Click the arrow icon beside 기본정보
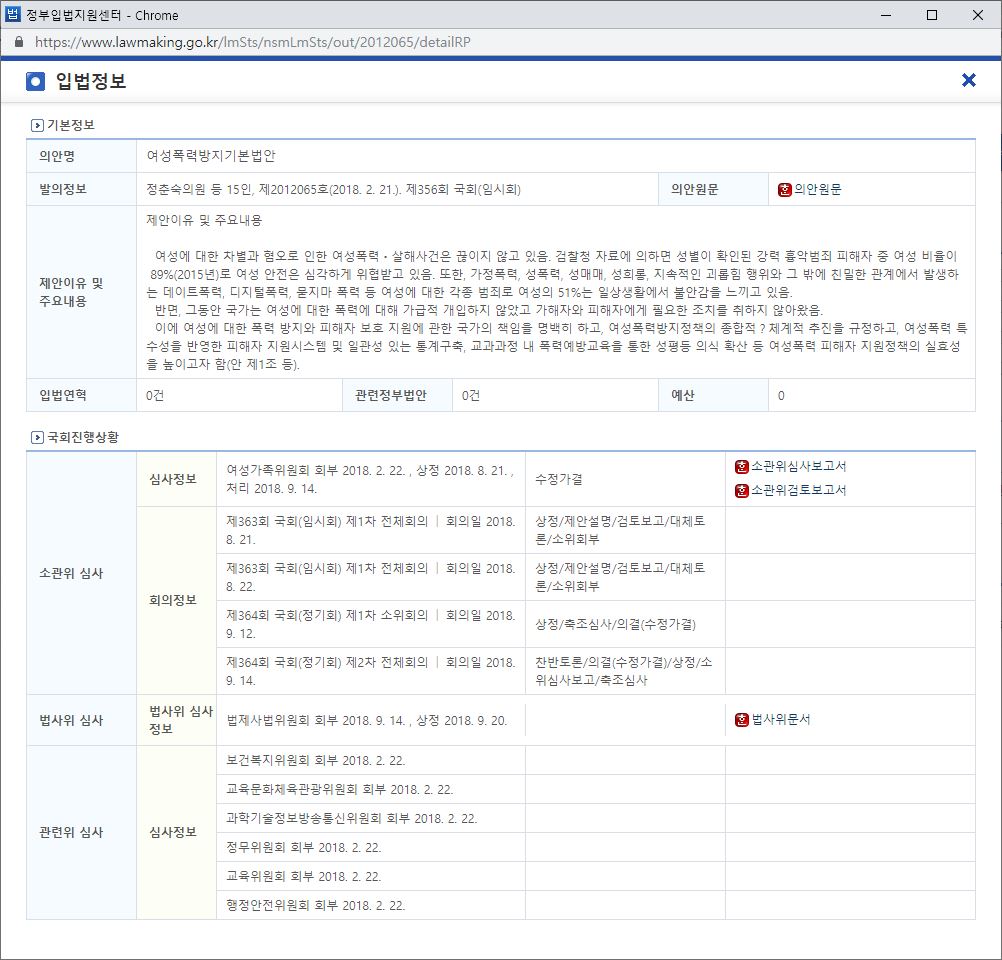The width and height of the screenshot is (1002, 960). 38,125
